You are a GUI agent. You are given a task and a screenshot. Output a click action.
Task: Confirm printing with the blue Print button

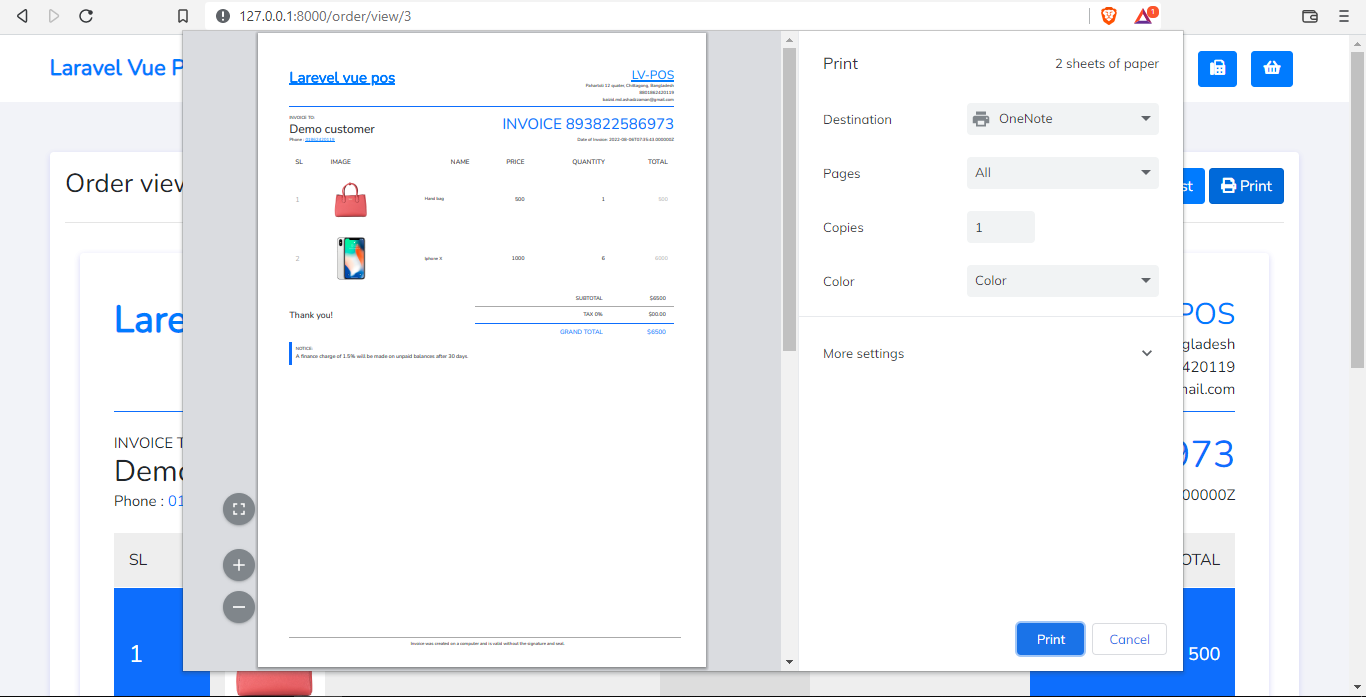[x=1051, y=639]
